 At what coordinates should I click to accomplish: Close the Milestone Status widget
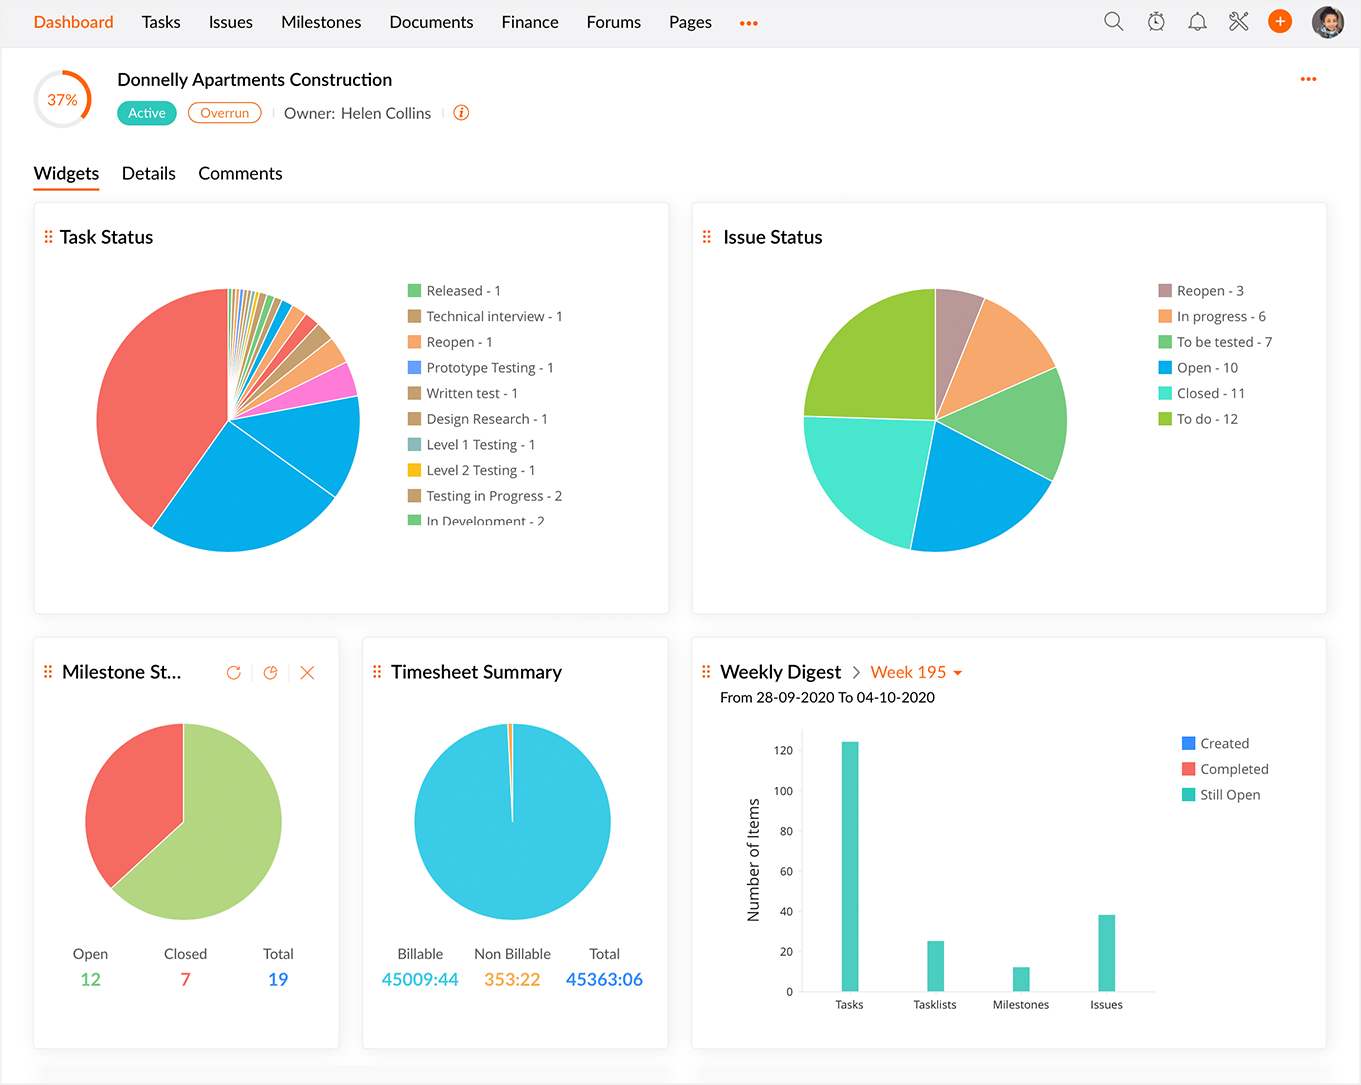[x=307, y=673]
